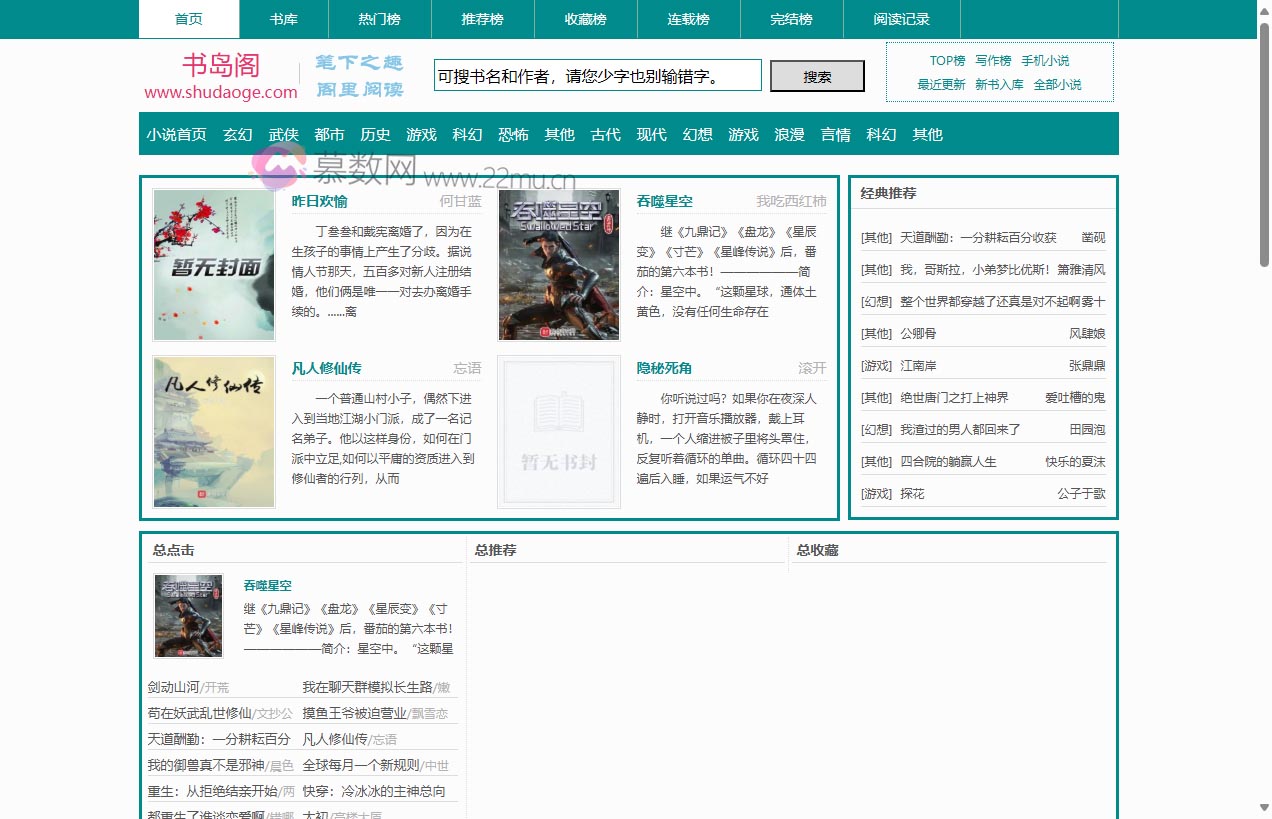Focus the book and author search field
This screenshot has width=1272, height=819.
[597, 75]
